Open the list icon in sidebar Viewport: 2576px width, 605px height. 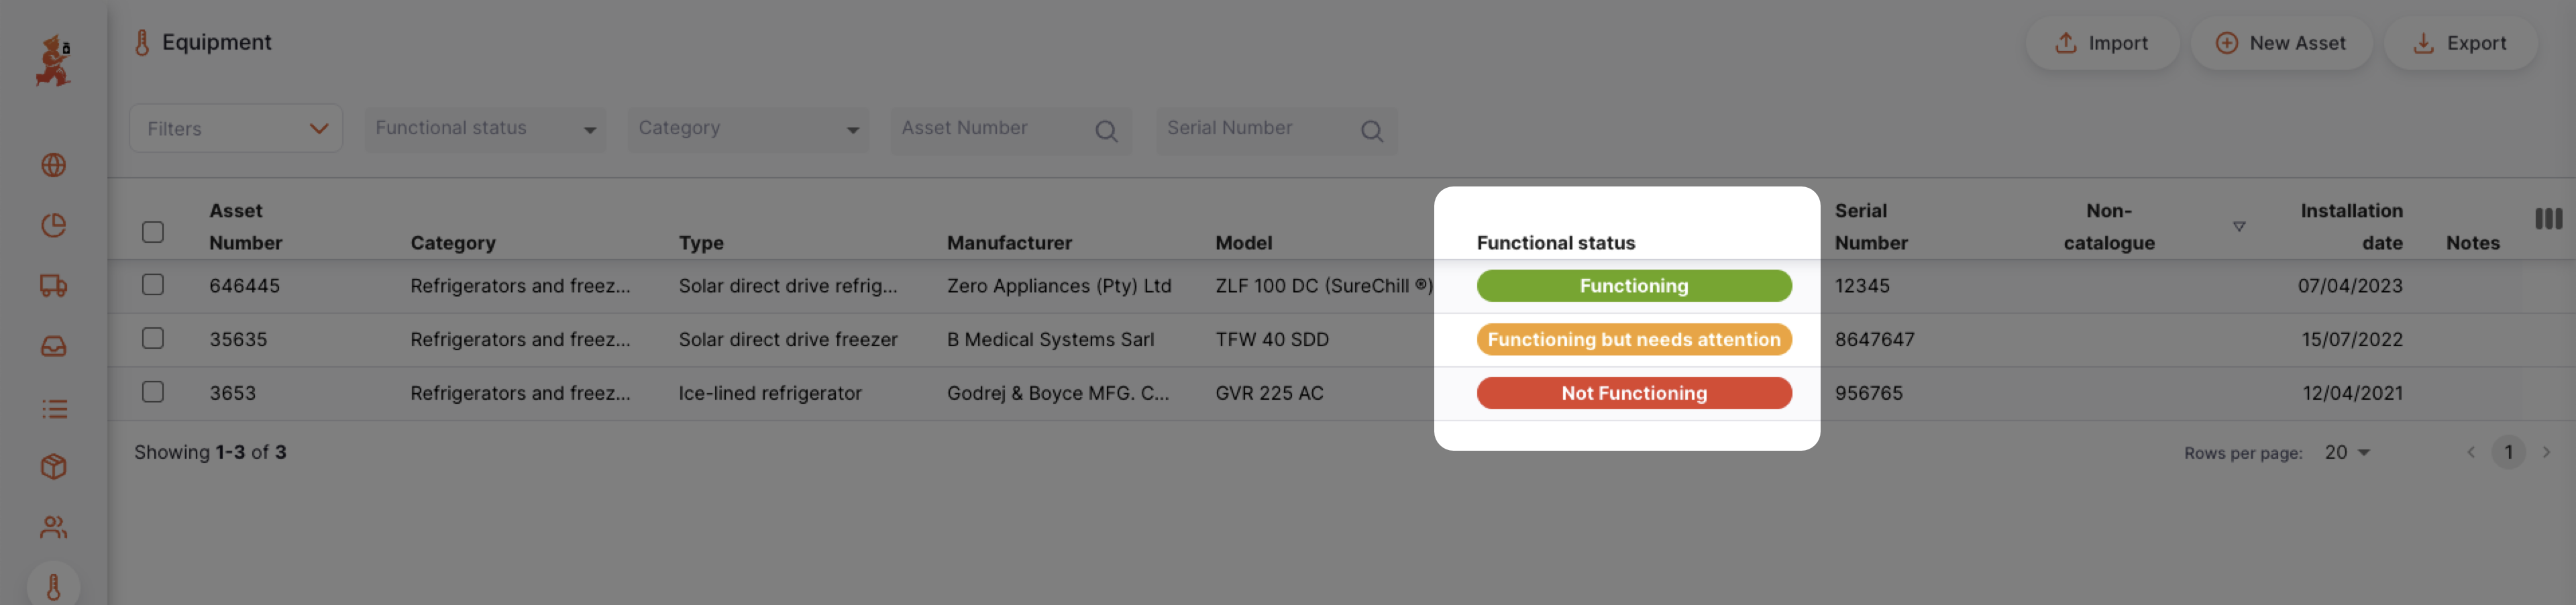click(x=54, y=409)
